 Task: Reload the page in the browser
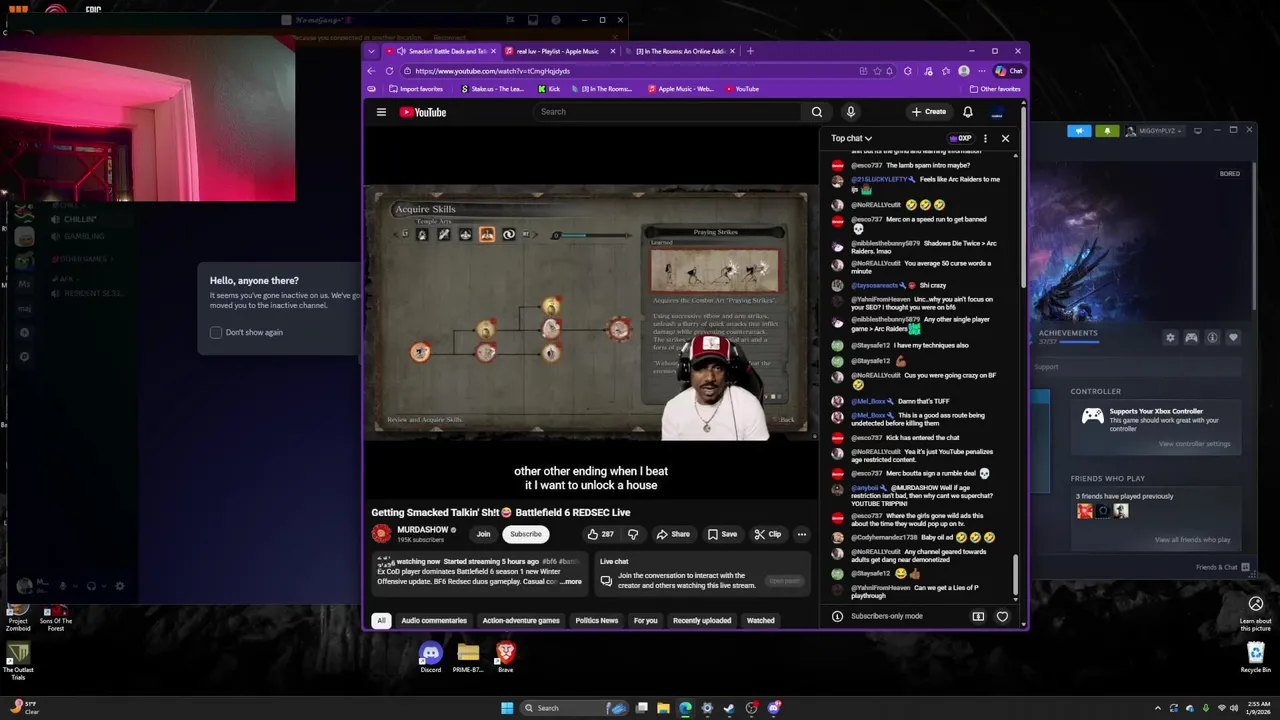(388, 71)
